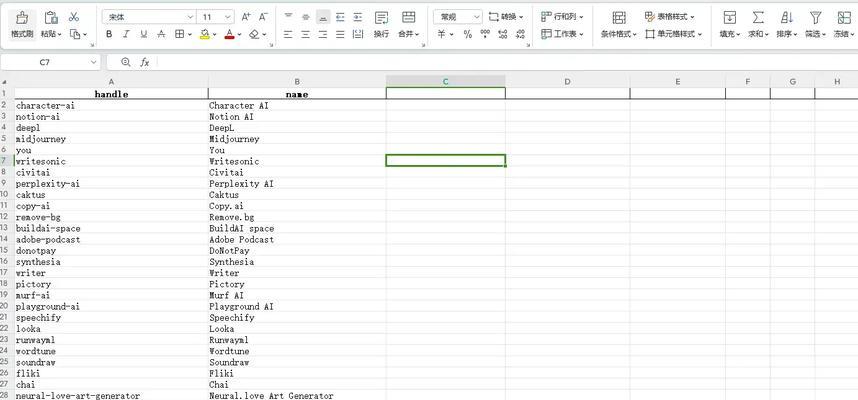This screenshot has height=400, width=858.
Task: Click the currency ¥ format icon
Action: coord(442,34)
